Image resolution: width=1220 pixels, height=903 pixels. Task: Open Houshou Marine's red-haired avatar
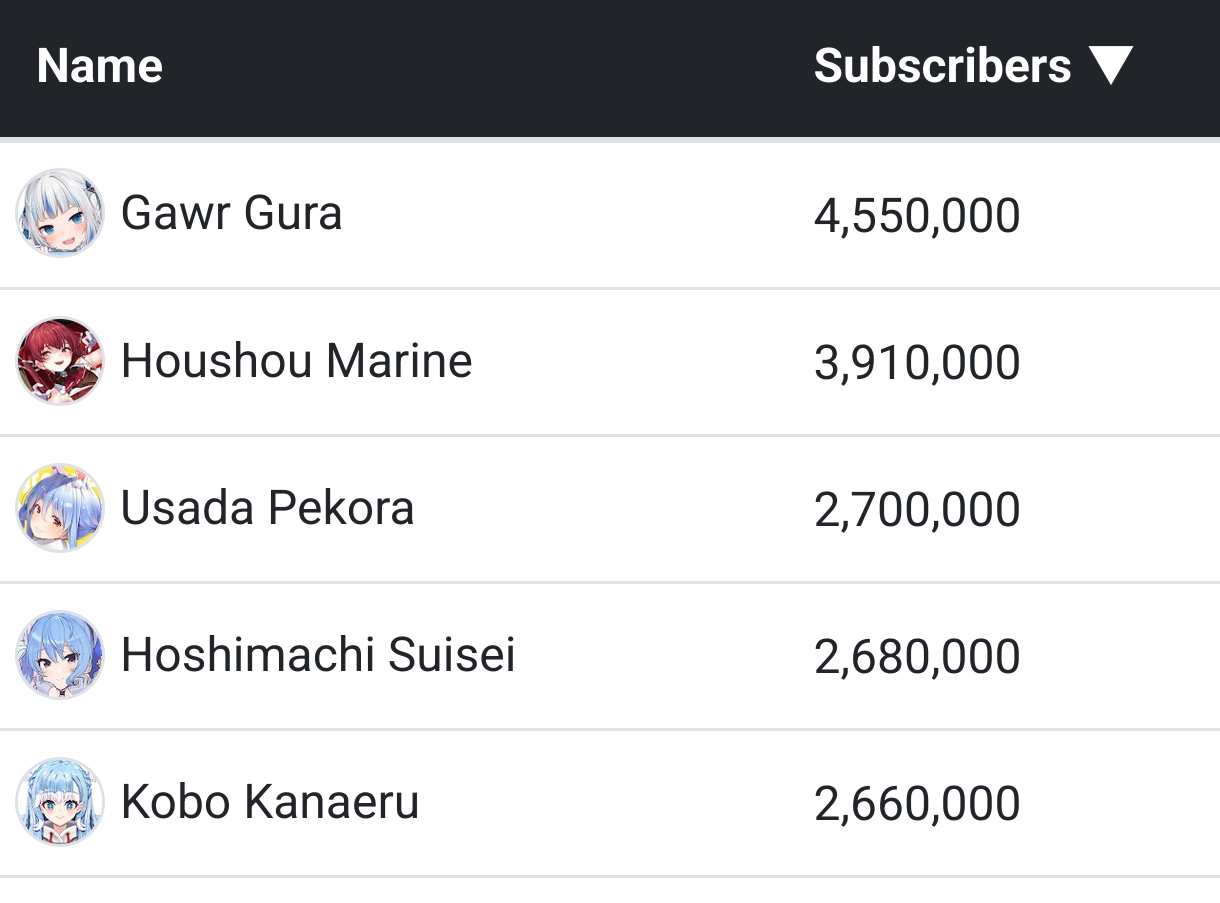coord(60,361)
